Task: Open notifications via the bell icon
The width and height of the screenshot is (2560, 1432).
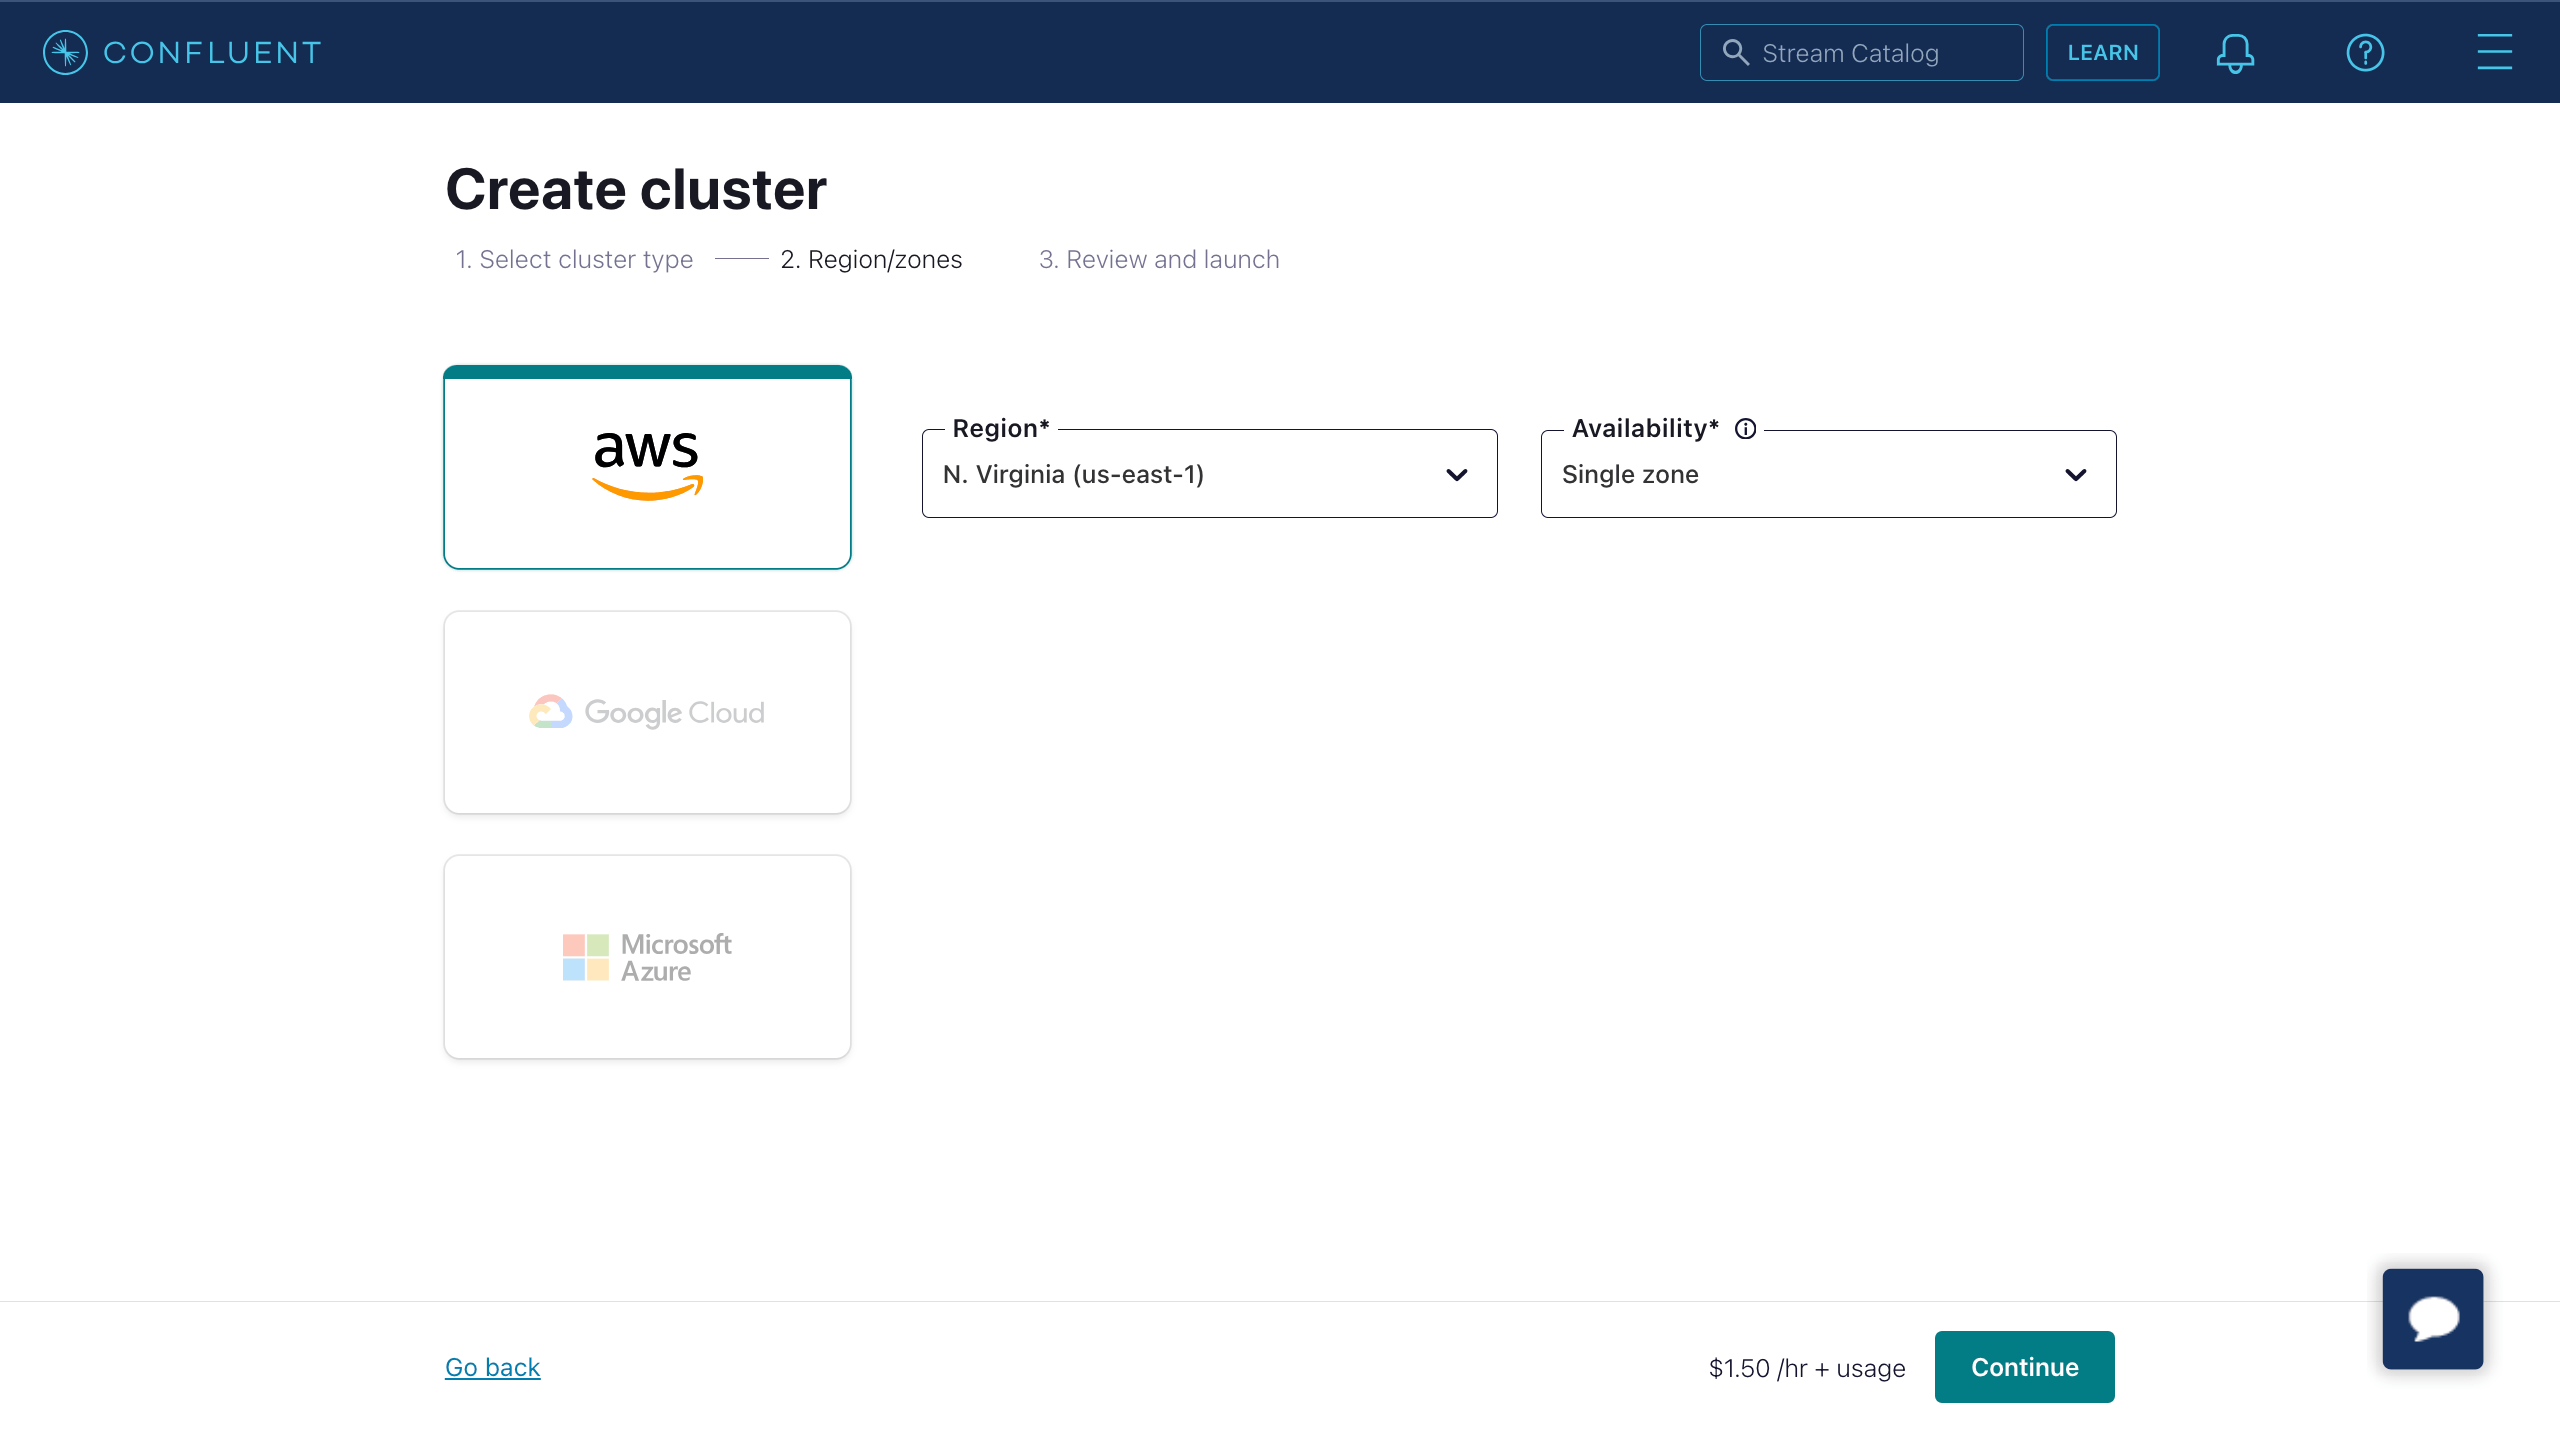Action: point(2234,52)
